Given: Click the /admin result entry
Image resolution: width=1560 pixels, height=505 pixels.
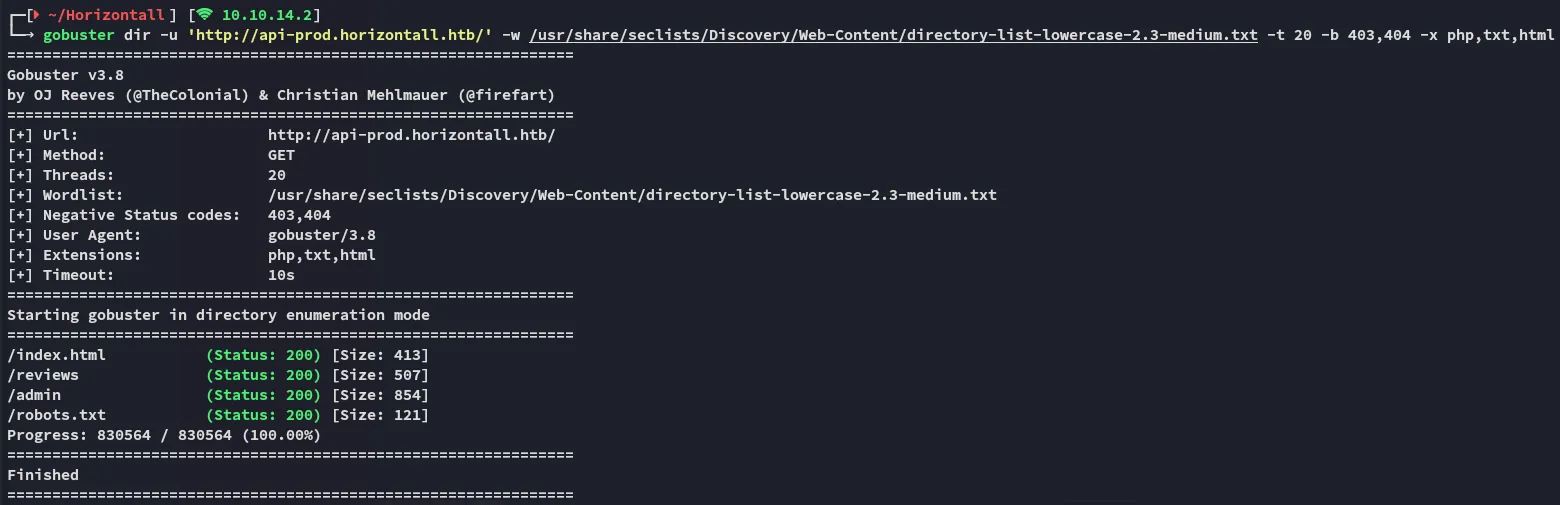Looking at the screenshot, I should tap(34, 395).
